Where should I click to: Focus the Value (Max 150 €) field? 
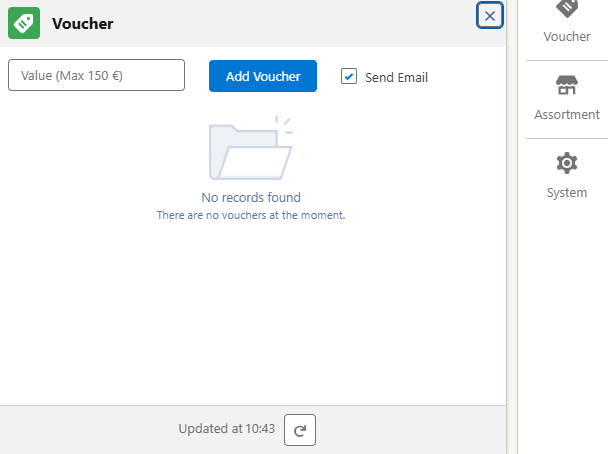tap(96, 75)
